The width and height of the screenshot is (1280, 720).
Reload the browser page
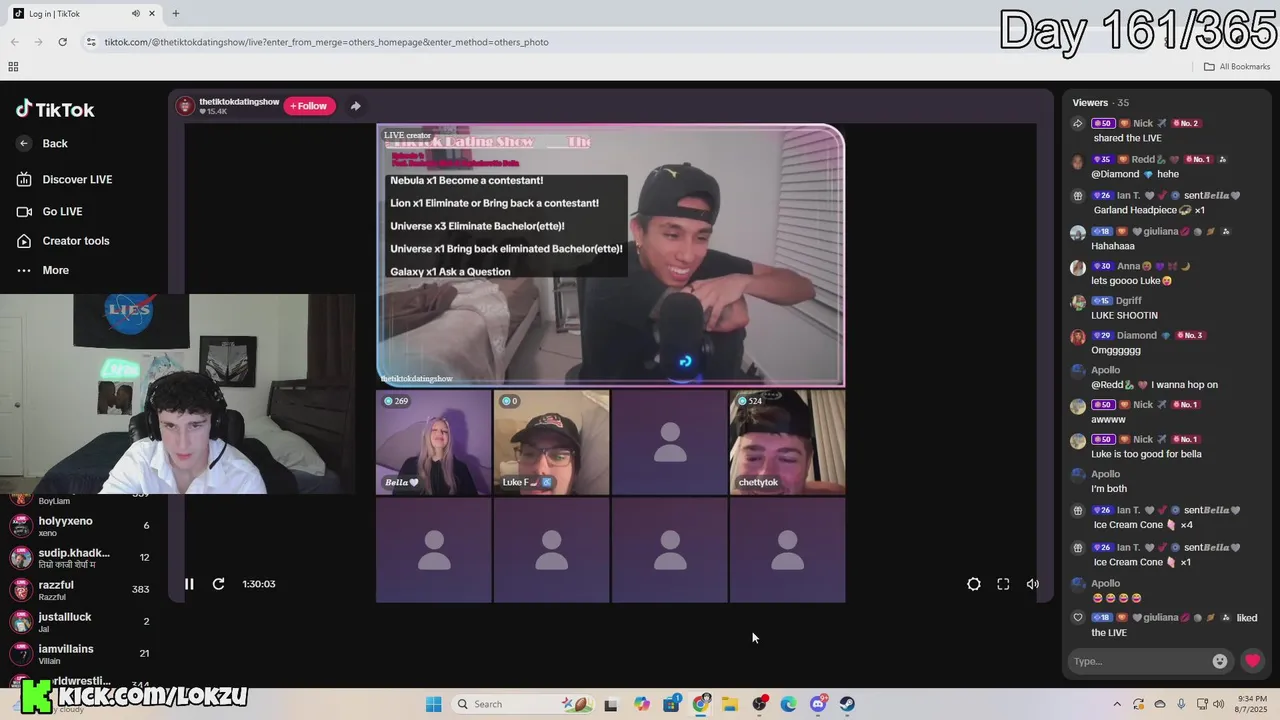[x=63, y=42]
